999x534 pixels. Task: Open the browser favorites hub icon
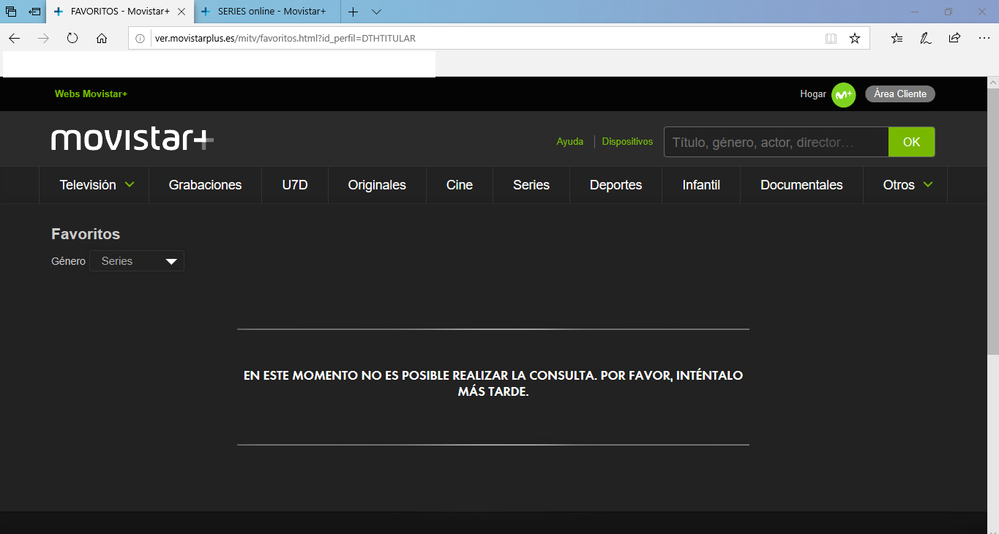coord(896,38)
